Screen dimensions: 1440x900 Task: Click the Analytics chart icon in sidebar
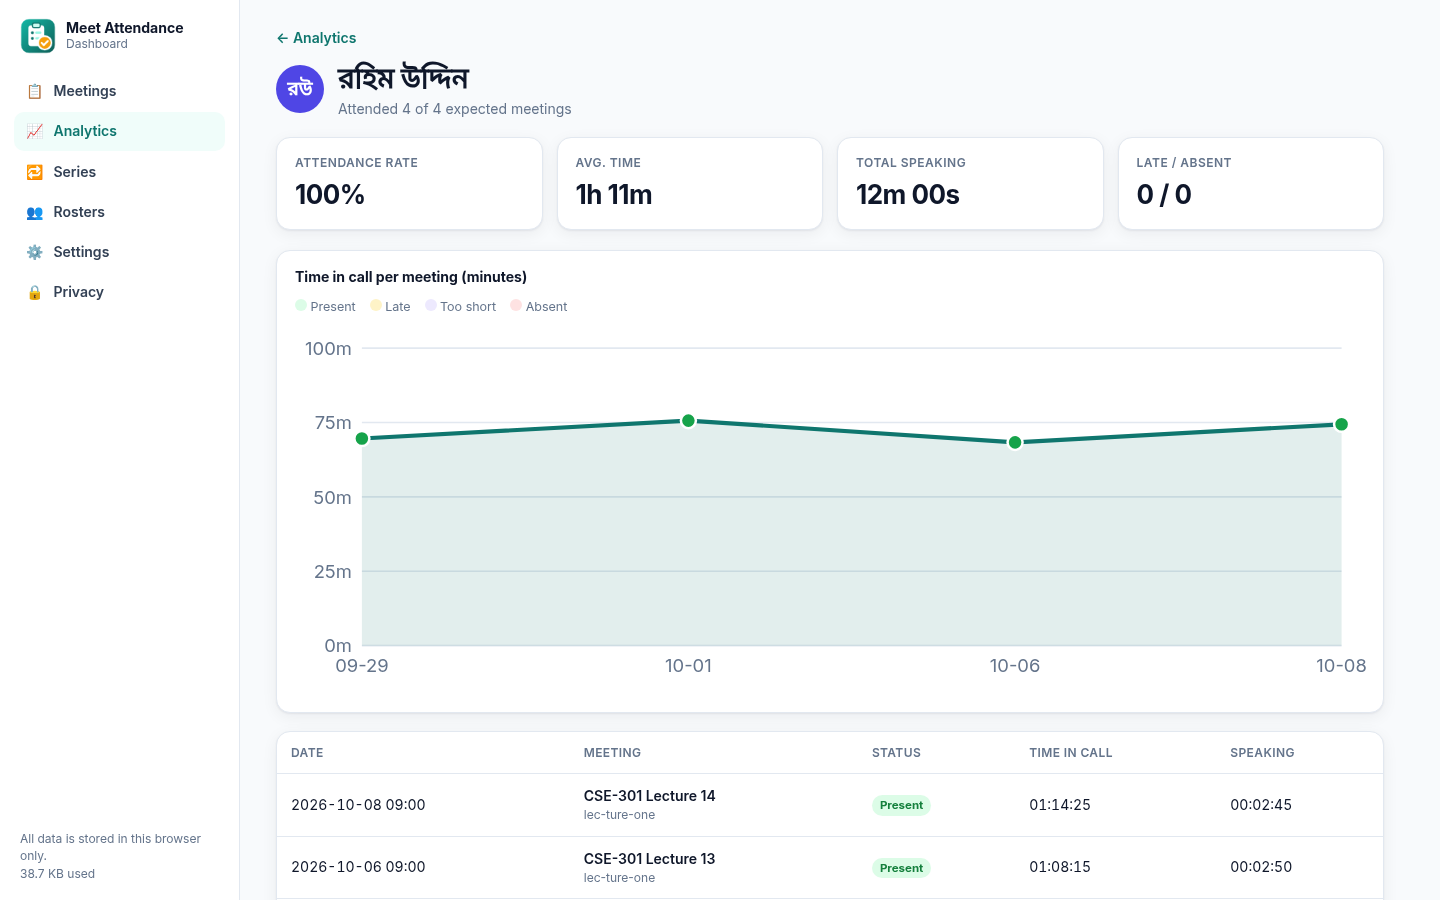[x=35, y=132]
